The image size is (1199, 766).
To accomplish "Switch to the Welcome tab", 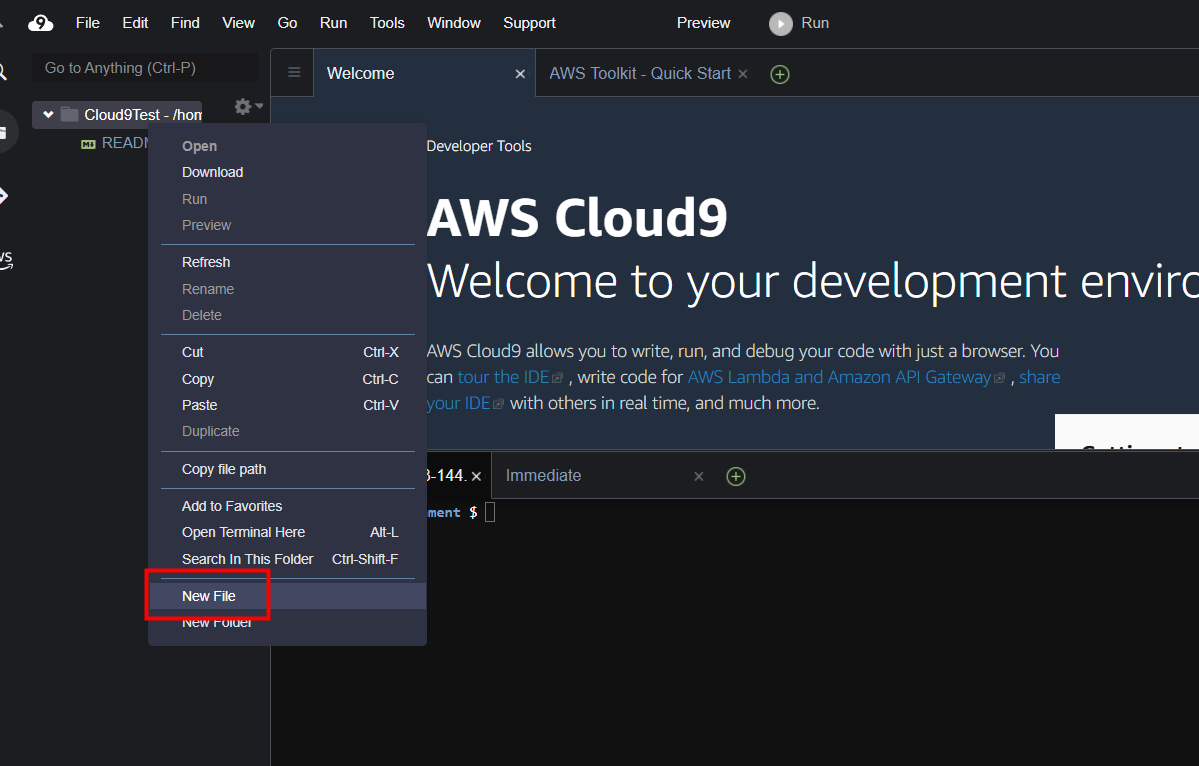I will [x=424, y=73].
